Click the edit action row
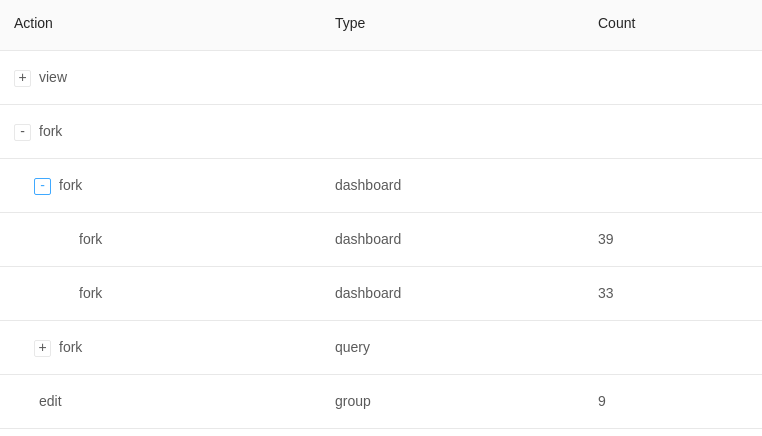The height and width of the screenshot is (436, 762). [381, 401]
